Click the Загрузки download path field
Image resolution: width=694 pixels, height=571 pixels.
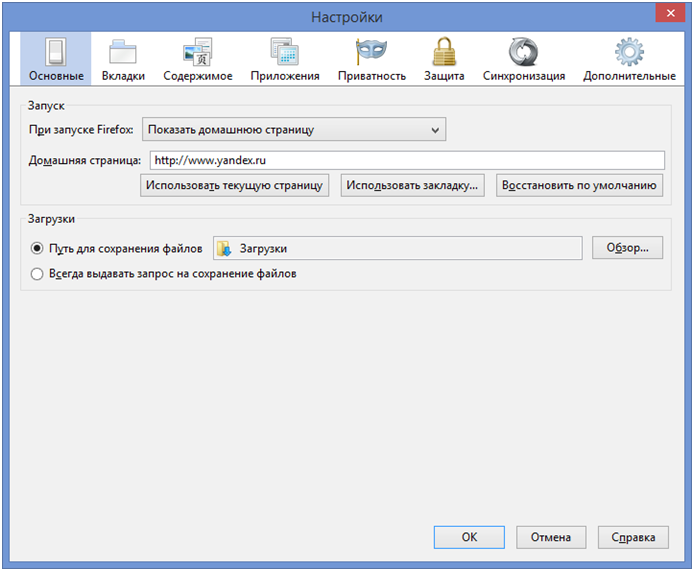click(x=398, y=248)
